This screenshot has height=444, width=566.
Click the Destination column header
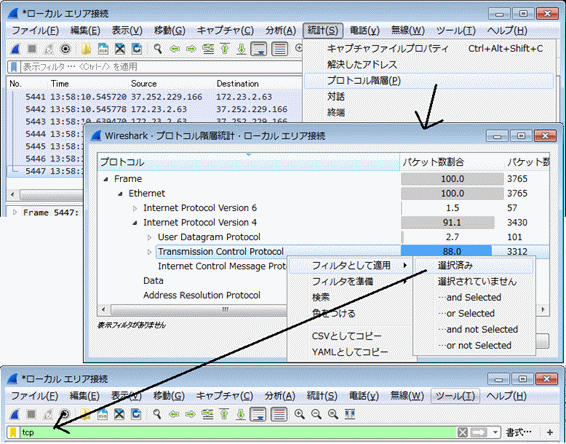[257, 84]
